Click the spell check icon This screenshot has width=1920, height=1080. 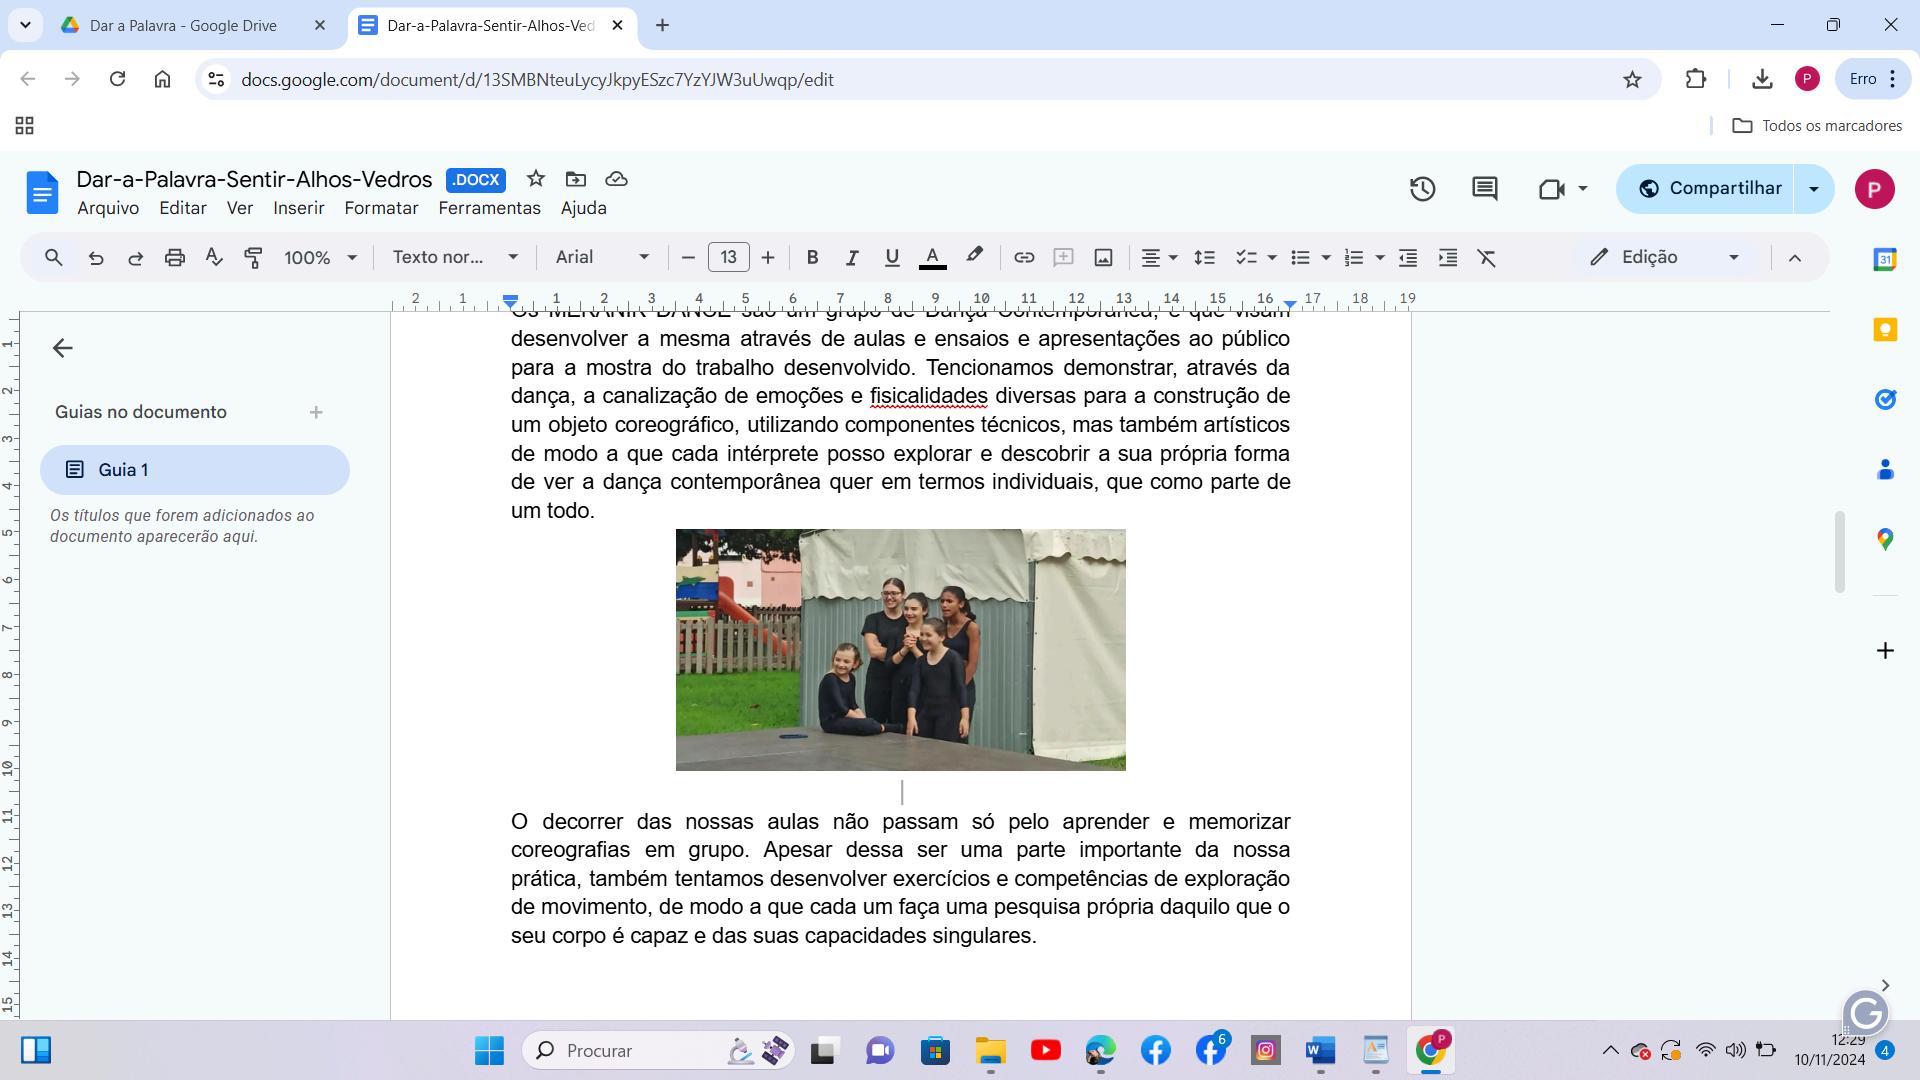click(214, 258)
